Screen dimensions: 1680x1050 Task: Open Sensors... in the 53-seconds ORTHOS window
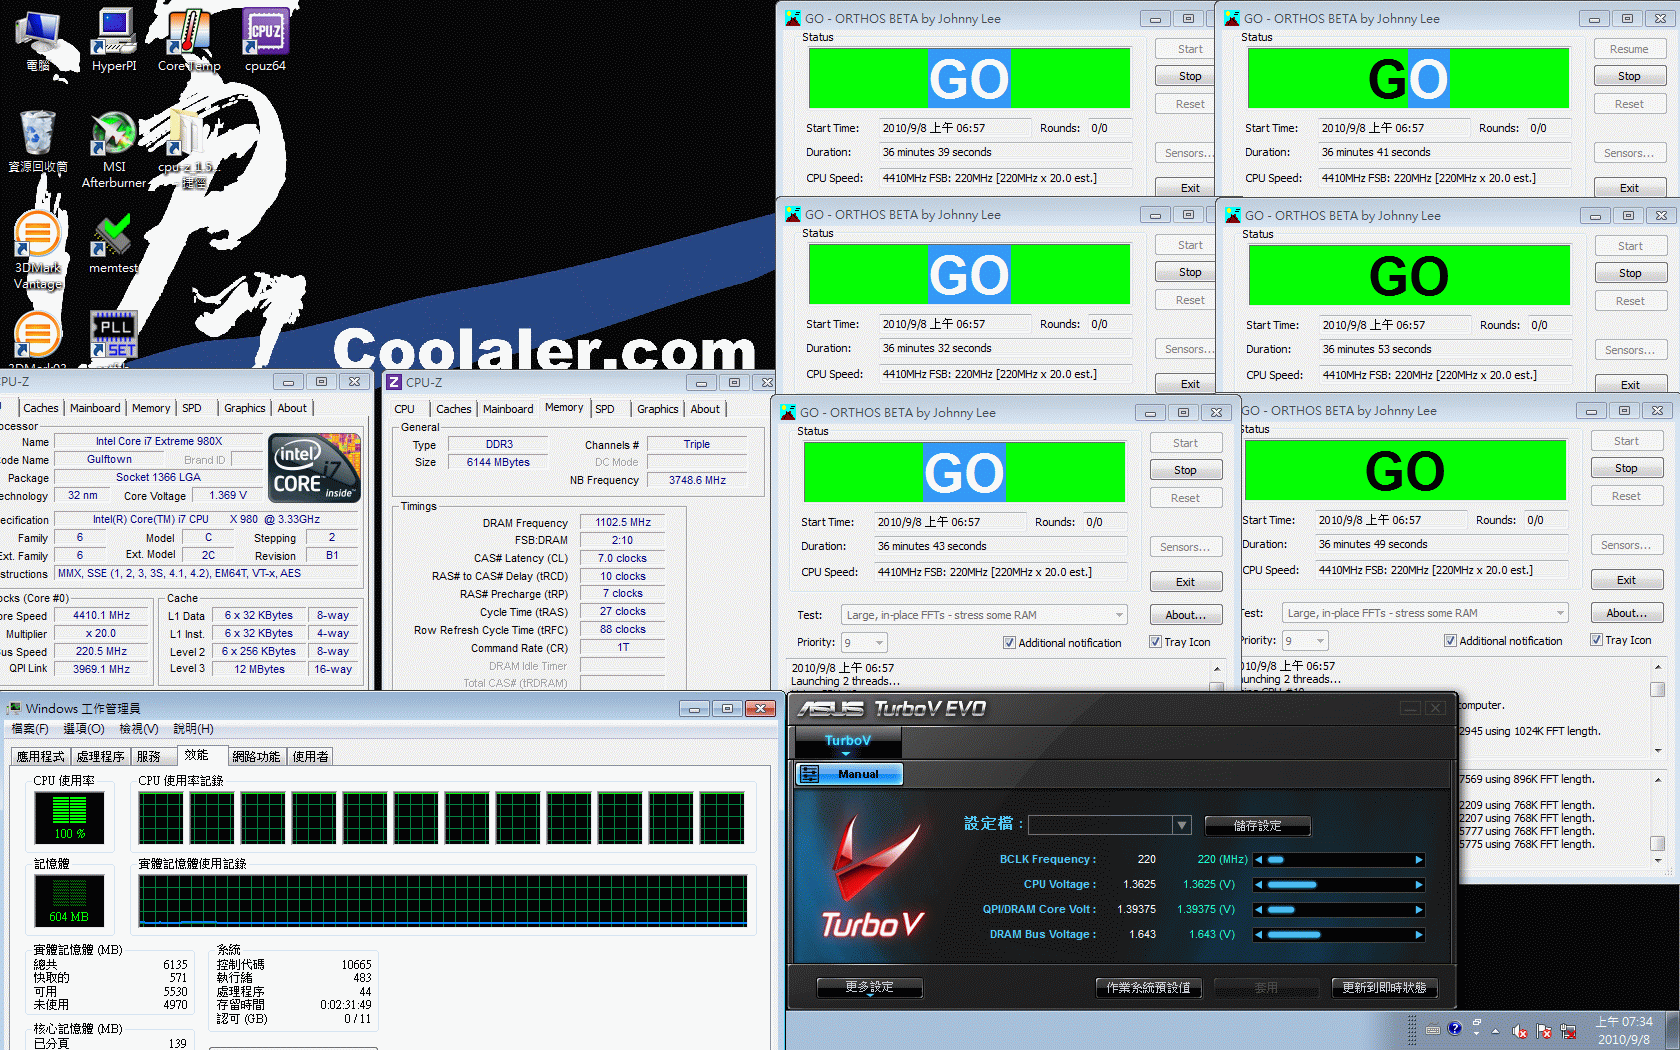tap(1630, 350)
